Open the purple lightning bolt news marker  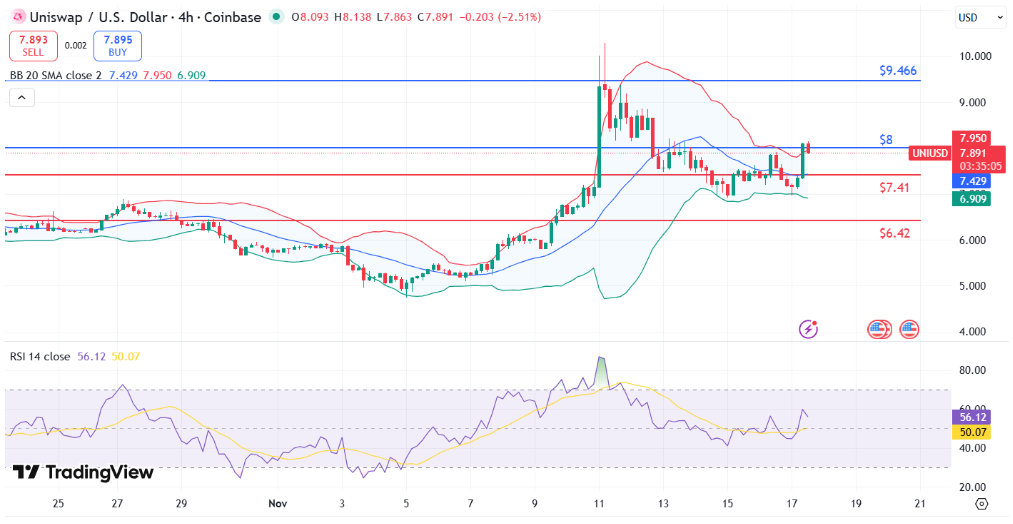point(808,328)
